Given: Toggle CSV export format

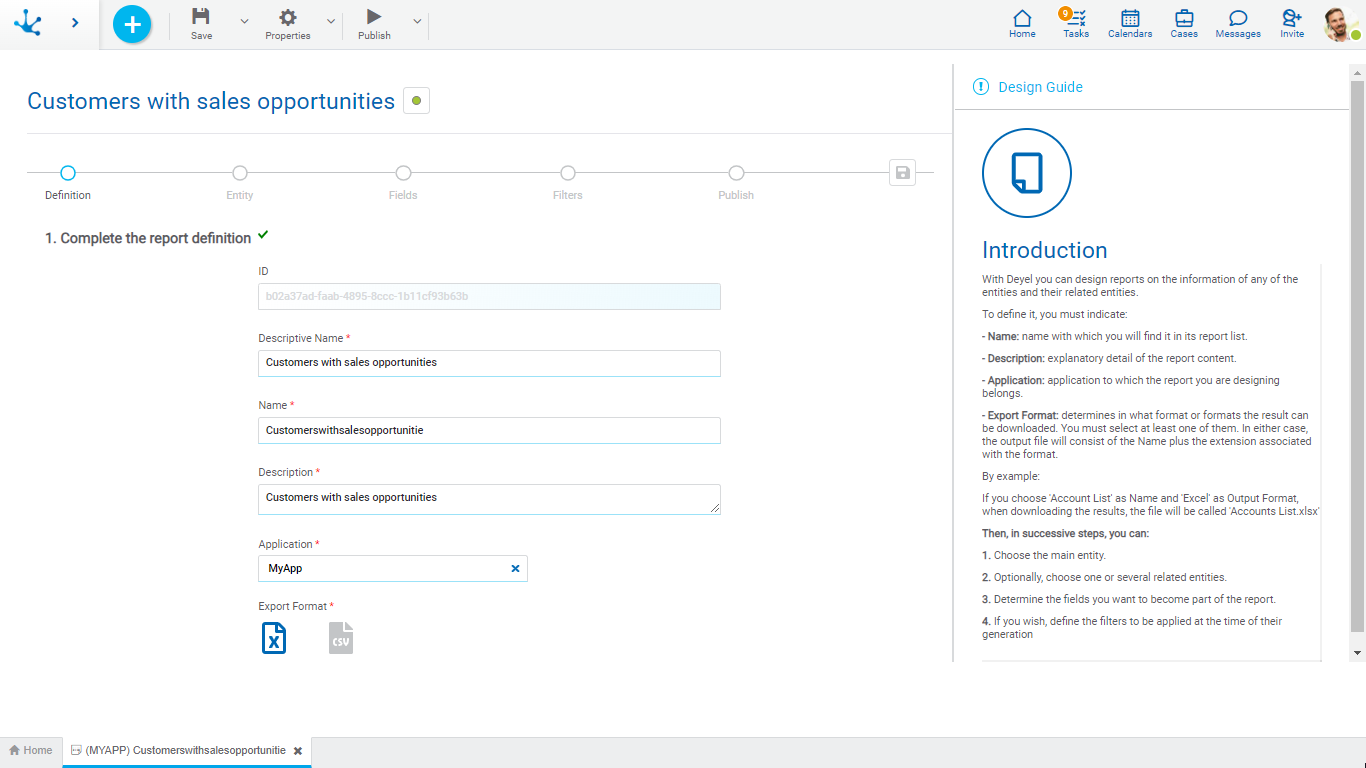Looking at the screenshot, I should point(341,638).
